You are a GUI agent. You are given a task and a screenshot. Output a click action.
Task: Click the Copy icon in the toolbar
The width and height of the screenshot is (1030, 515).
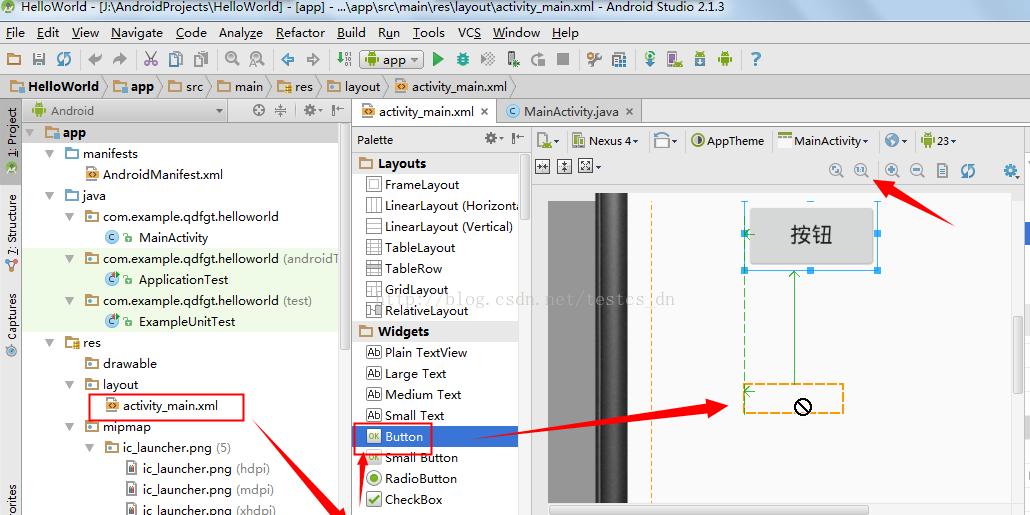[x=176, y=59]
